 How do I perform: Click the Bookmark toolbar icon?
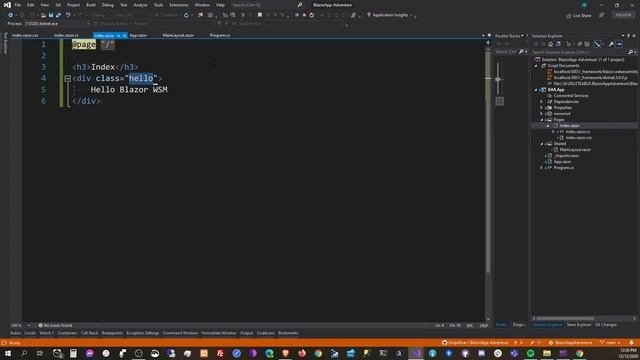click(260, 15)
